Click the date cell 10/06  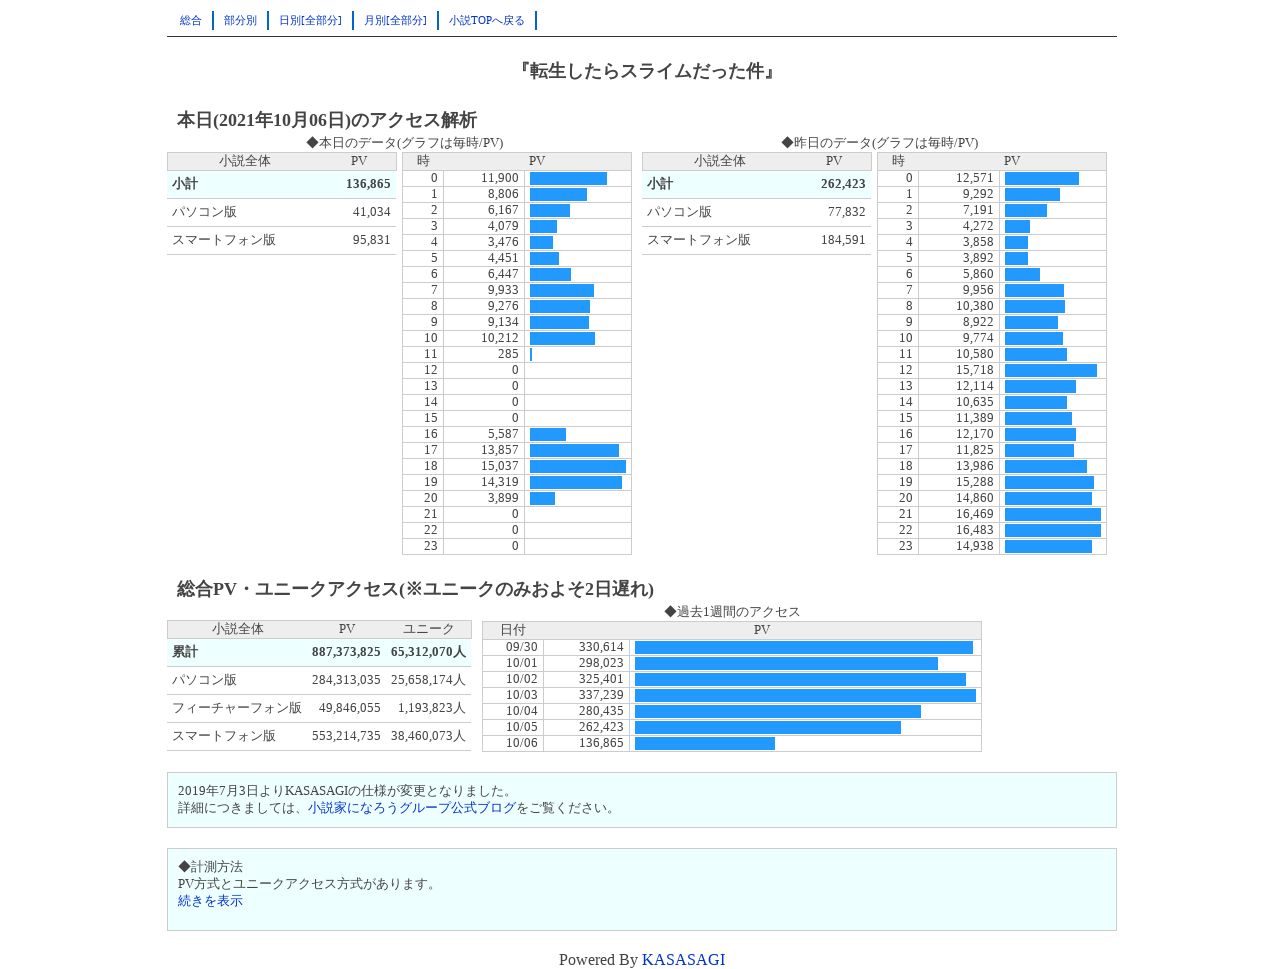click(521, 743)
